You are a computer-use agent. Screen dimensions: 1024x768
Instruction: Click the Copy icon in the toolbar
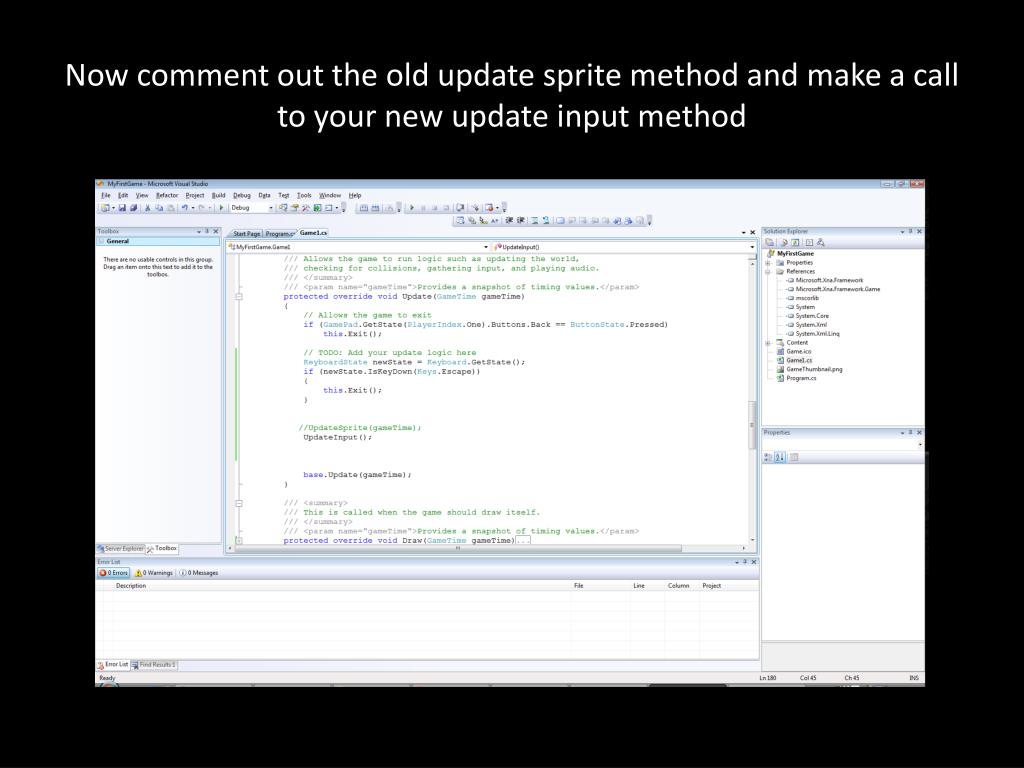pyautogui.click(x=159, y=208)
